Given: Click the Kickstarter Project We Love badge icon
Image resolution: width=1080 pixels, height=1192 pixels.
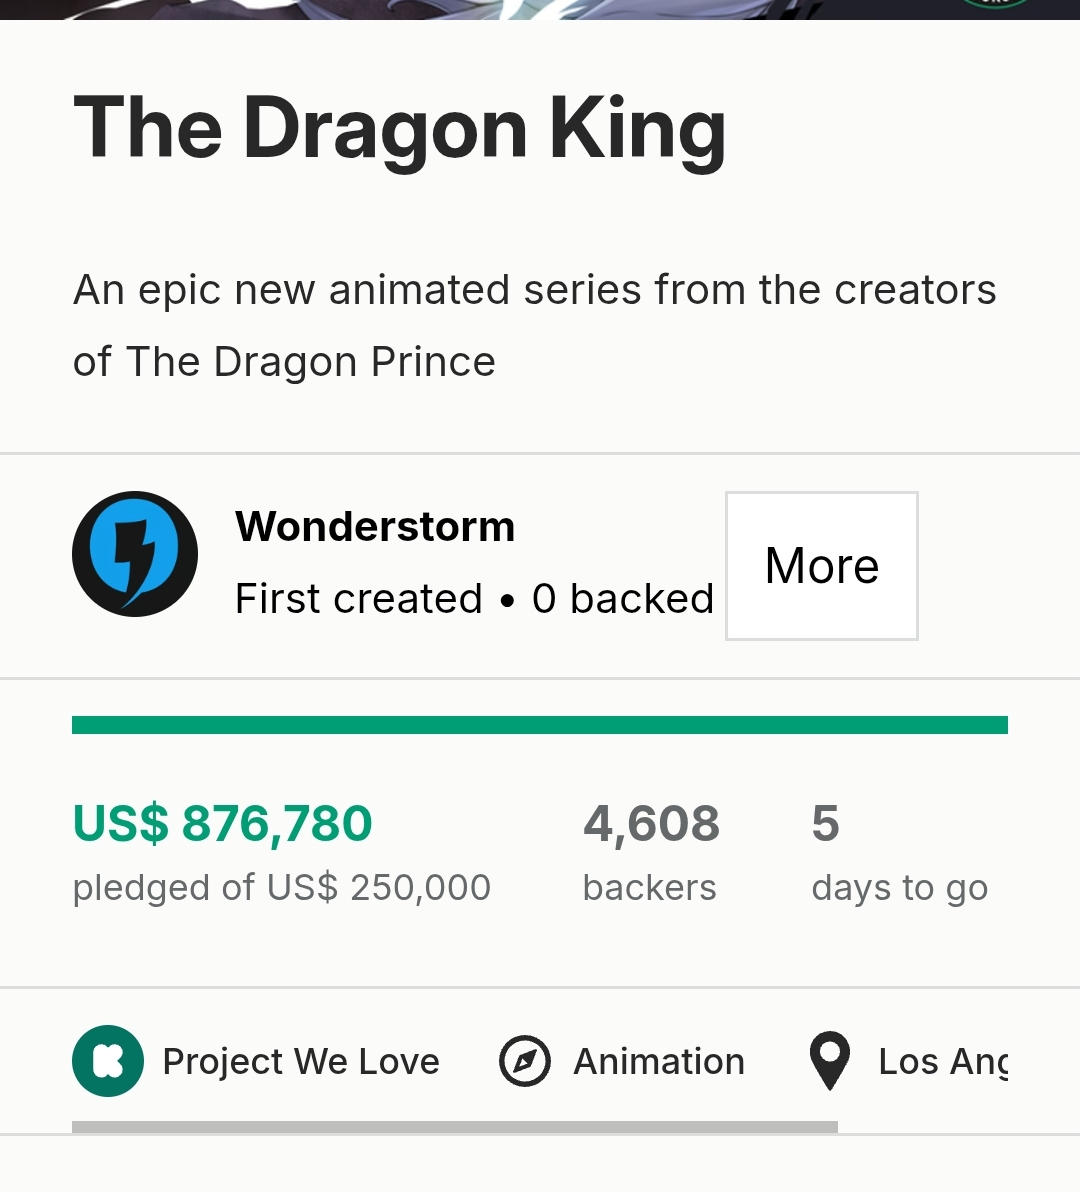Looking at the screenshot, I should [x=108, y=1061].
